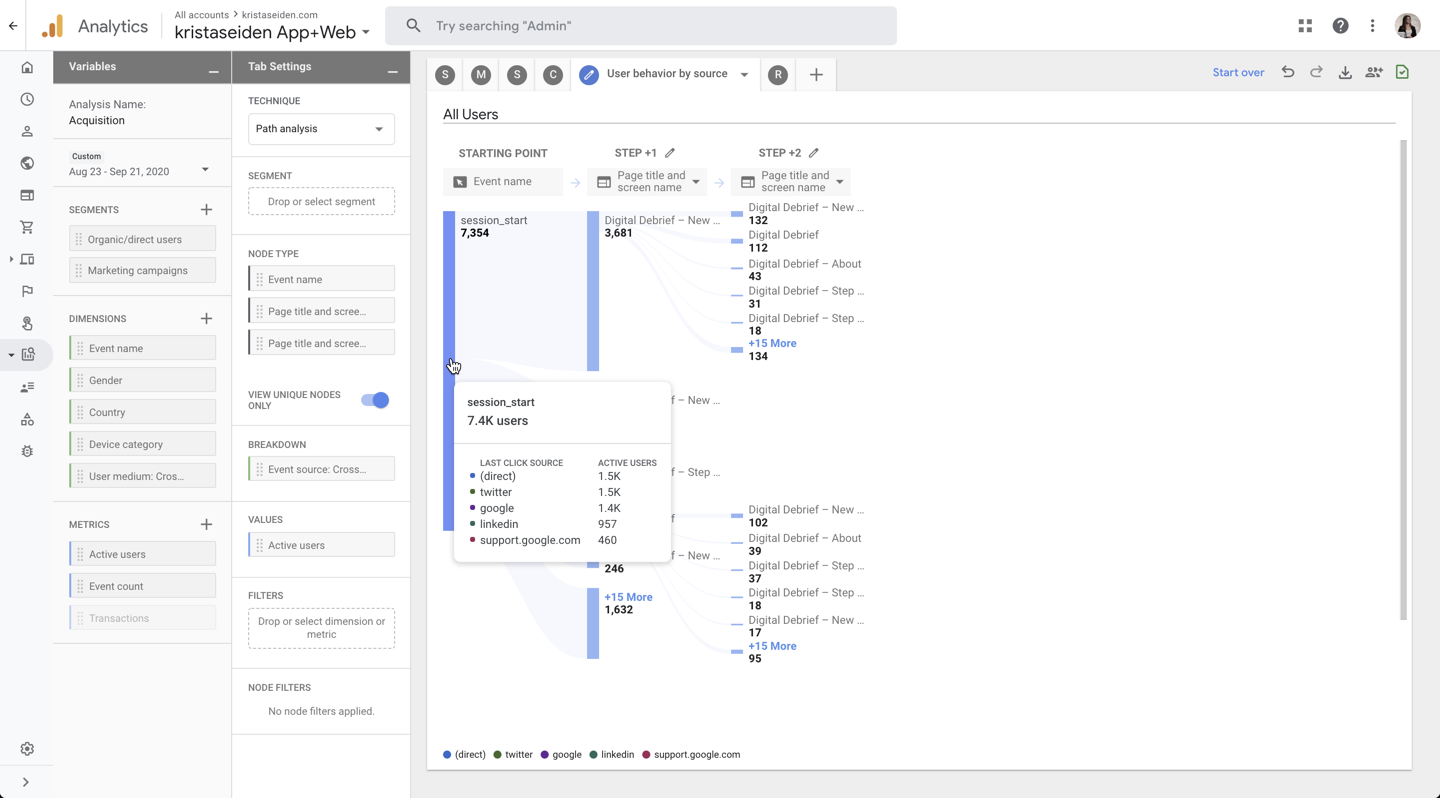This screenshot has width=1440, height=798.
Task: Open the kristaseiden App+Web property selector
Action: (x=272, y=32)
